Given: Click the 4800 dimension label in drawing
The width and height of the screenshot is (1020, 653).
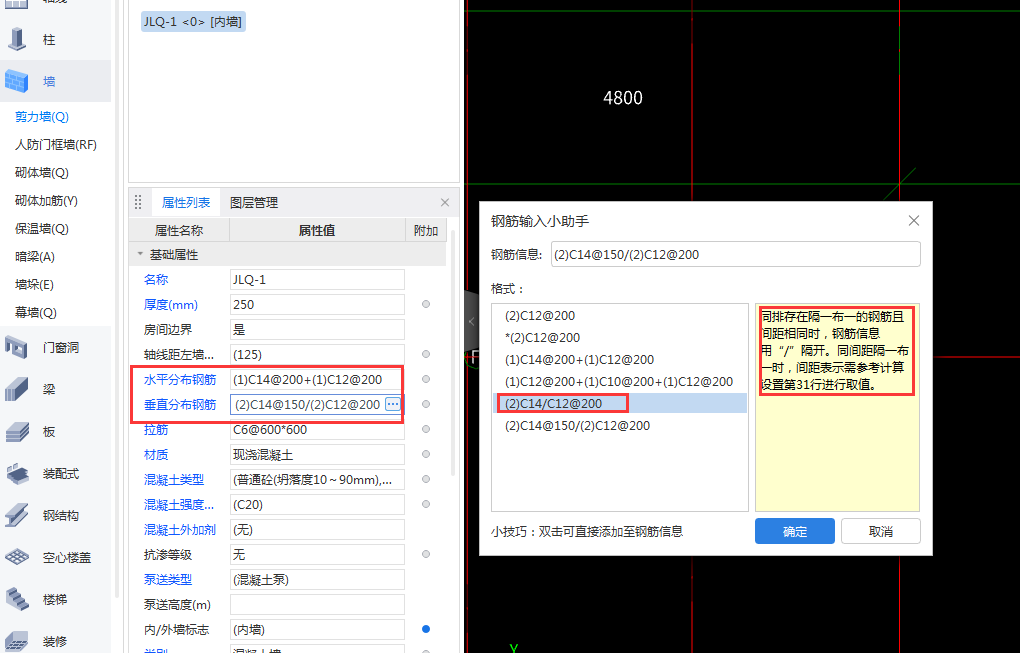Looking at the screenshot, I should click(x=623, y=98).
